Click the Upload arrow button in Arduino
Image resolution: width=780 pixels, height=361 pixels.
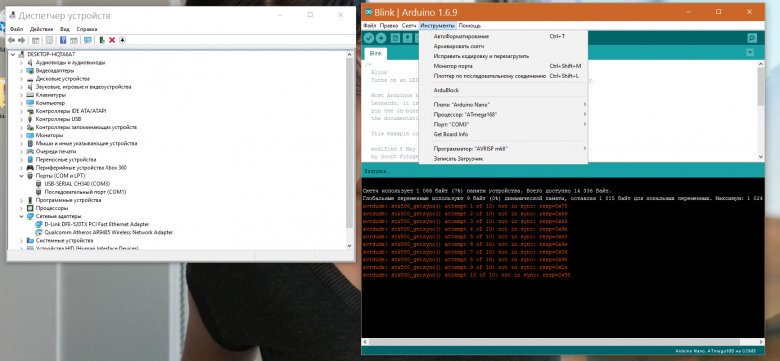(381, 38)
